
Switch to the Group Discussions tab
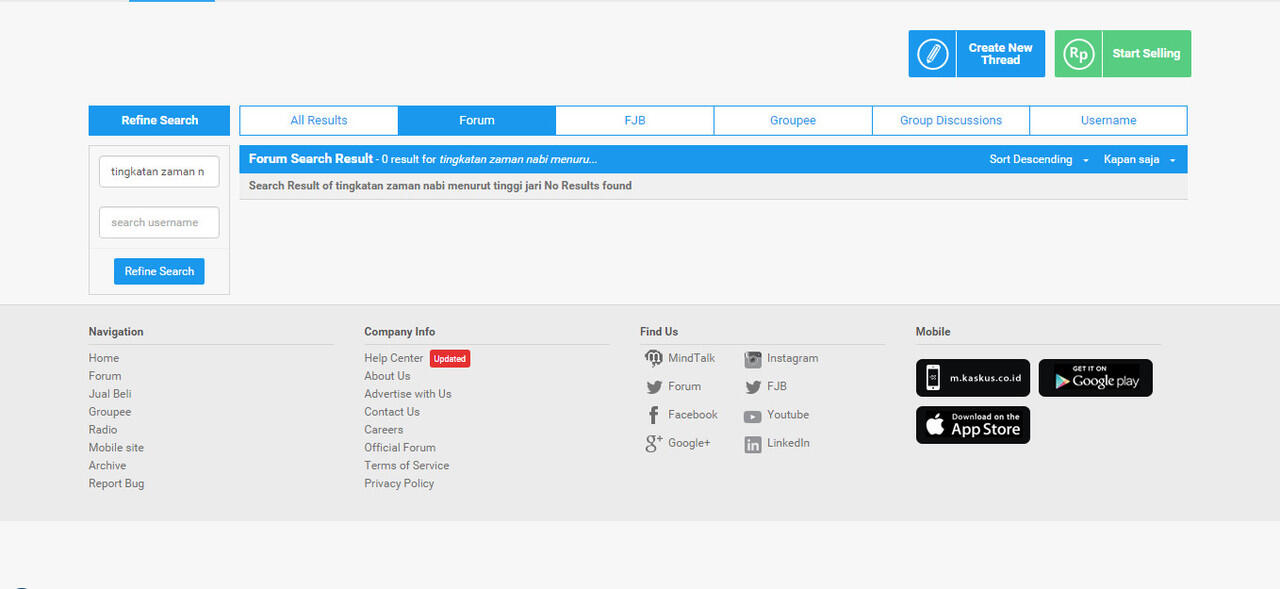coord(951,120)
